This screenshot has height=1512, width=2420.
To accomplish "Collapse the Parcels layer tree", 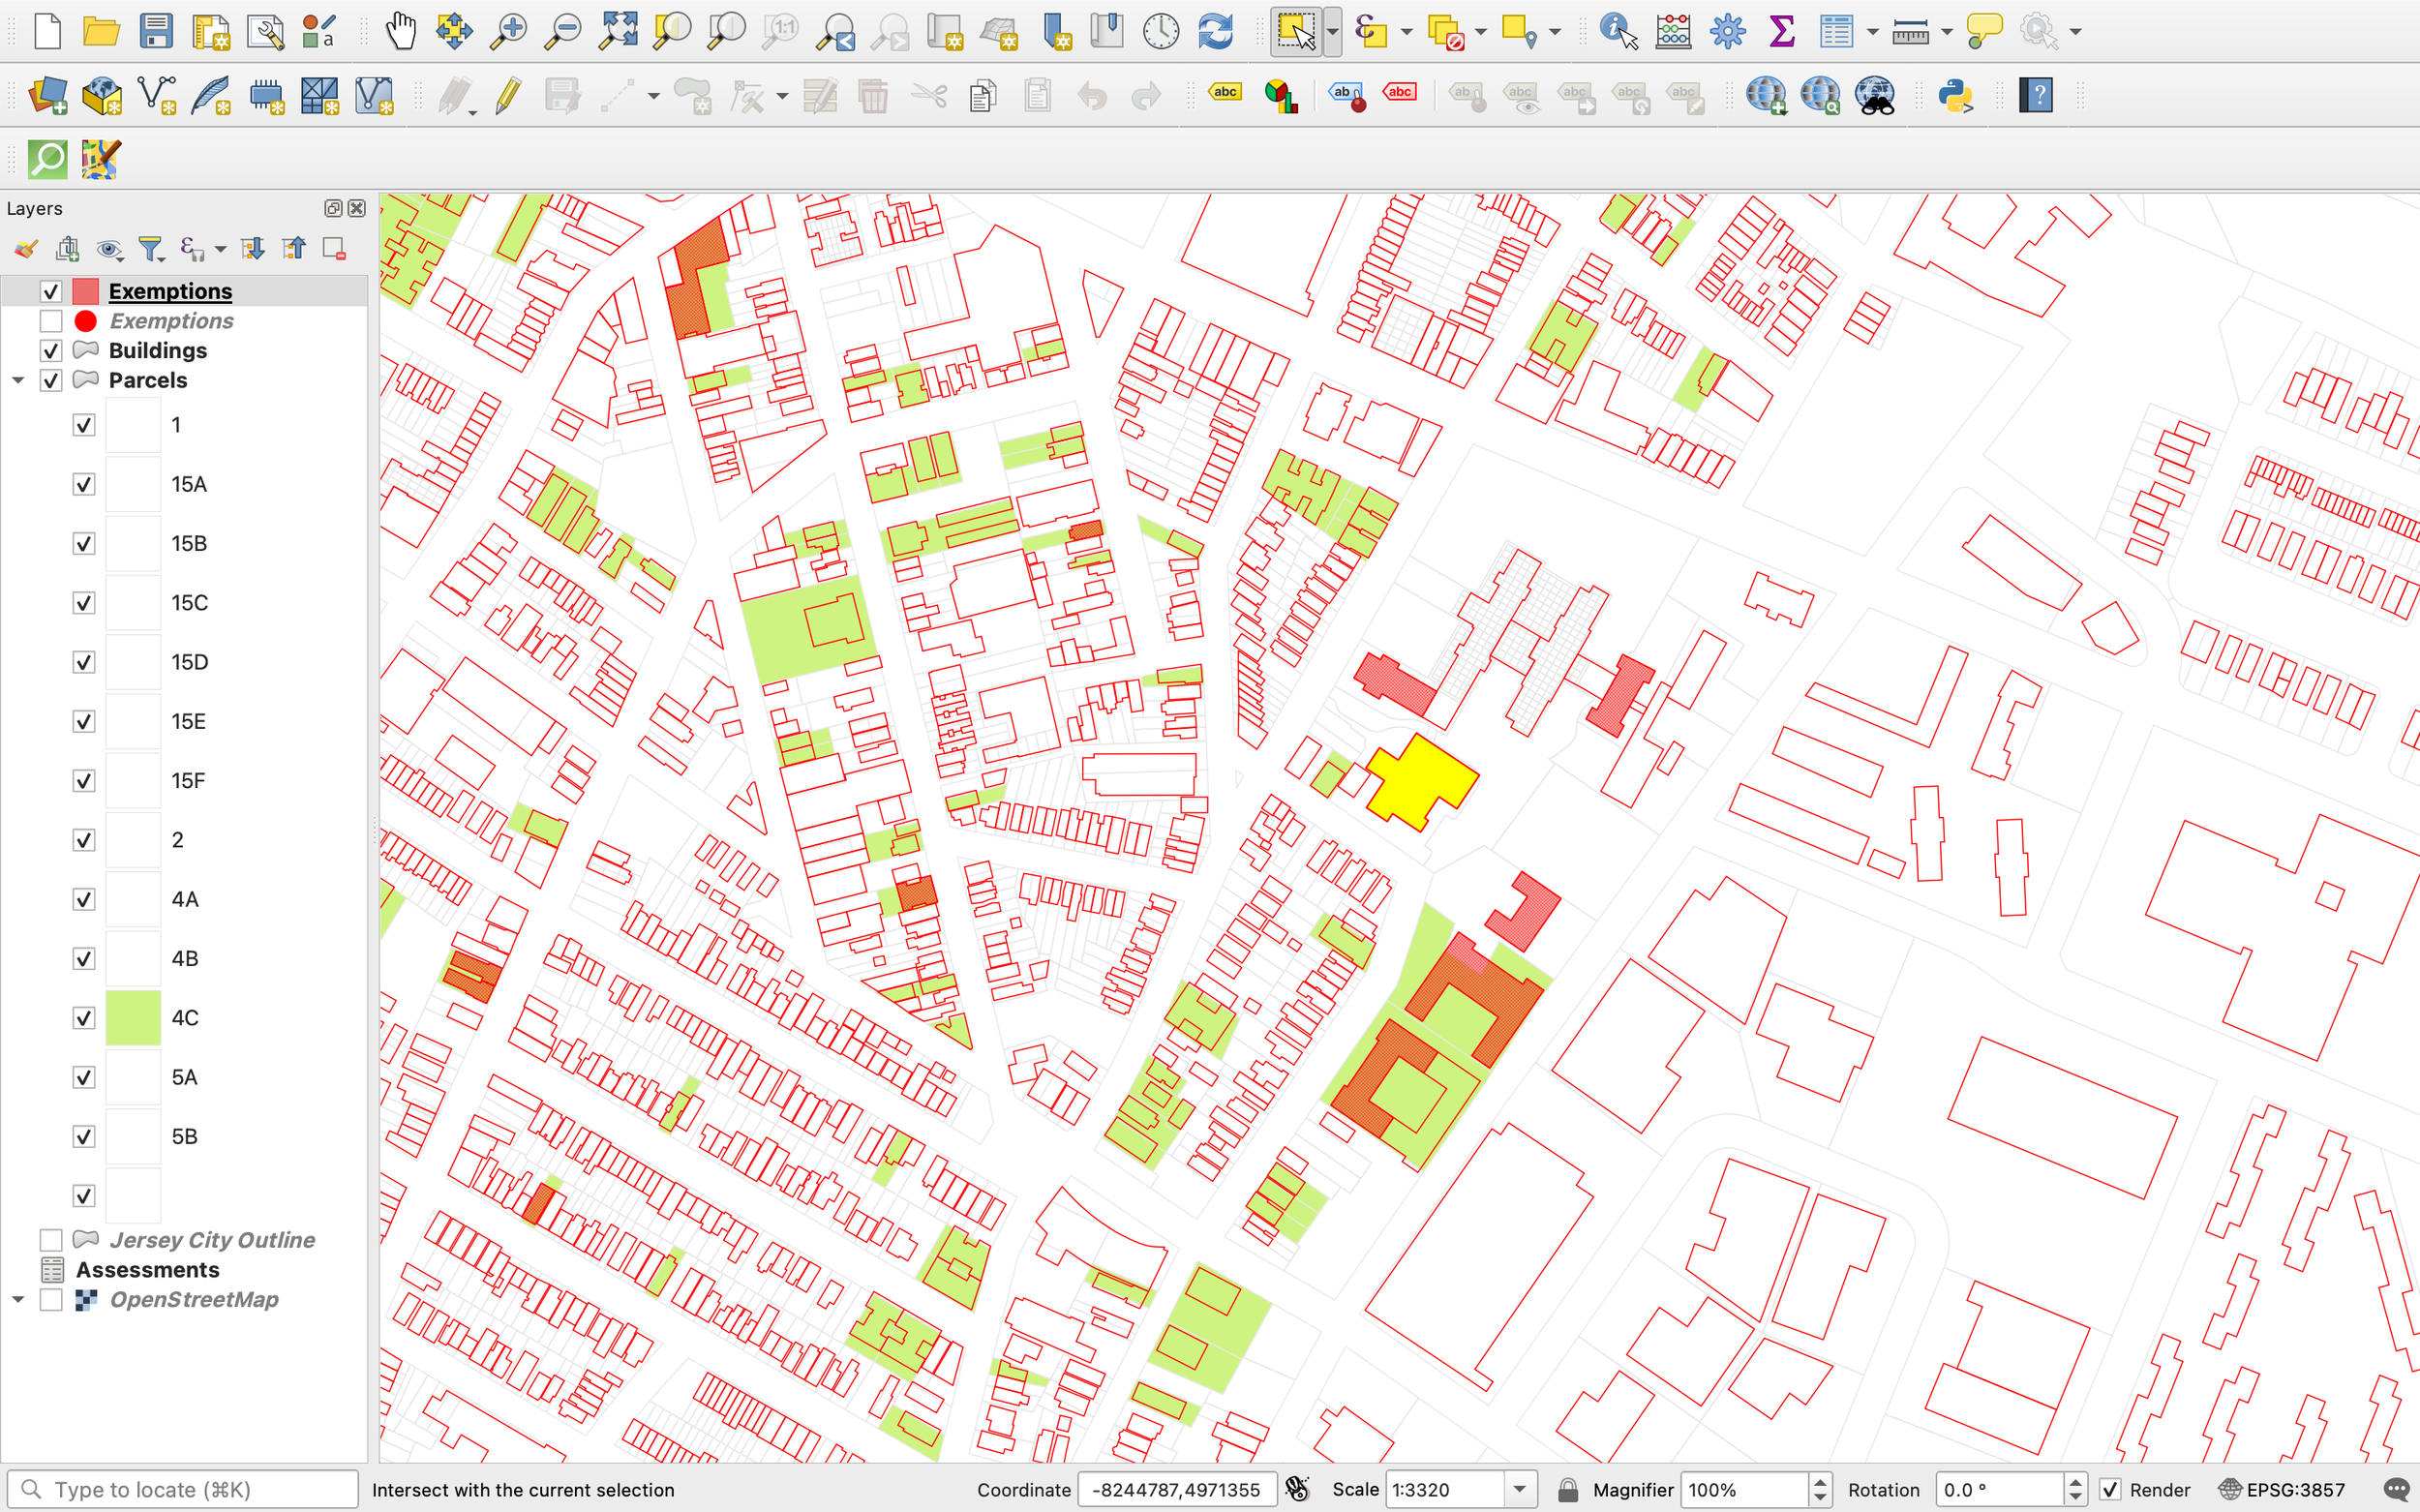I will pos(18,381).
